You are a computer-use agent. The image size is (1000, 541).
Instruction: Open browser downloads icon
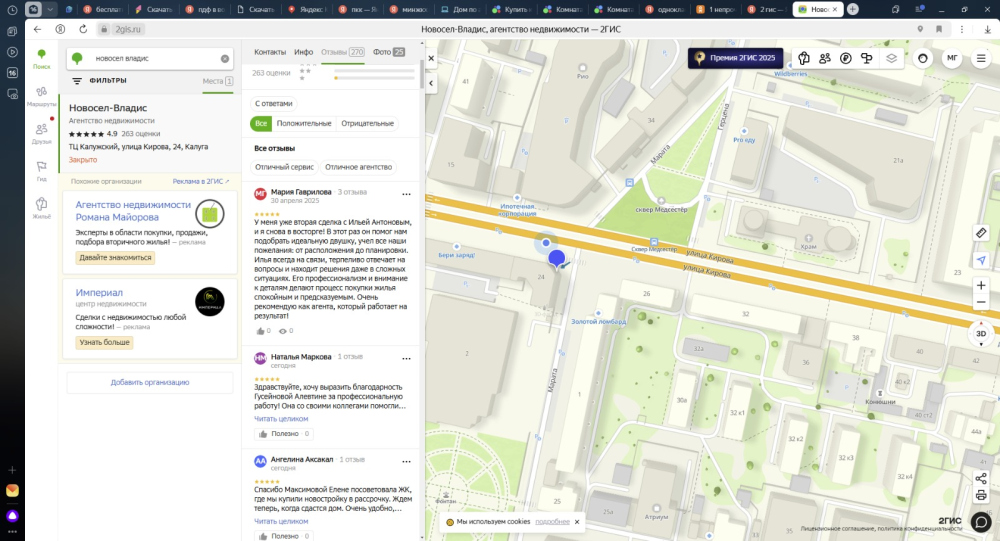pos(987,29)
